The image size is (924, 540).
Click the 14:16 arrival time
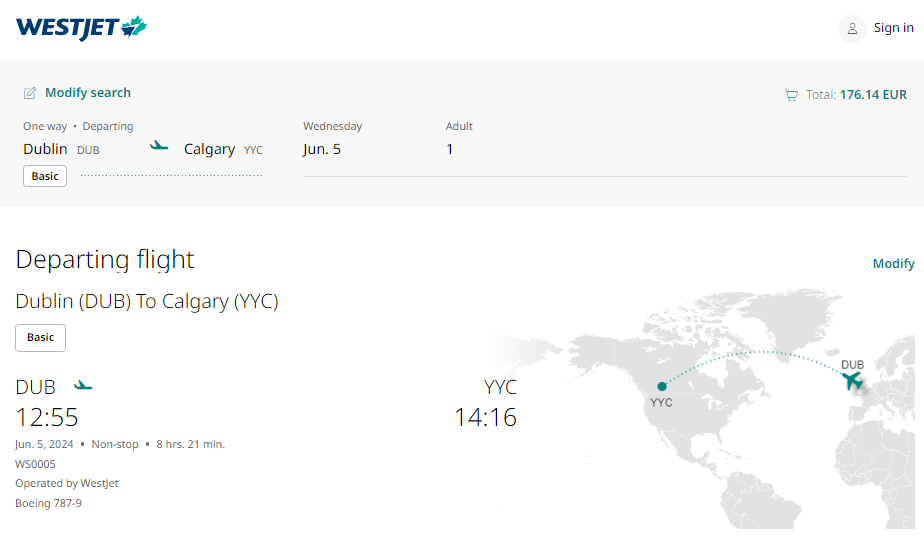[486, 417]
